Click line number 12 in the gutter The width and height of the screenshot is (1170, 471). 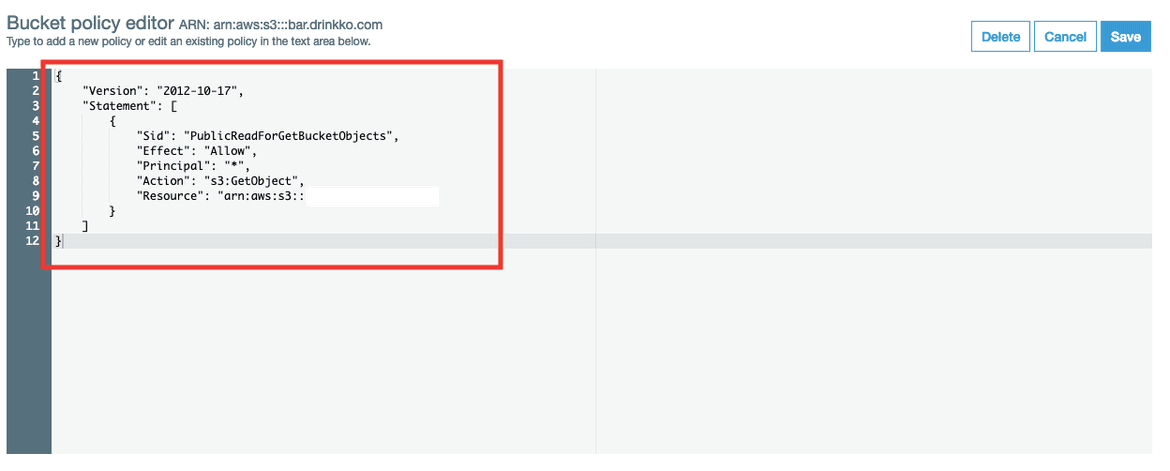[x=34, y=241]
